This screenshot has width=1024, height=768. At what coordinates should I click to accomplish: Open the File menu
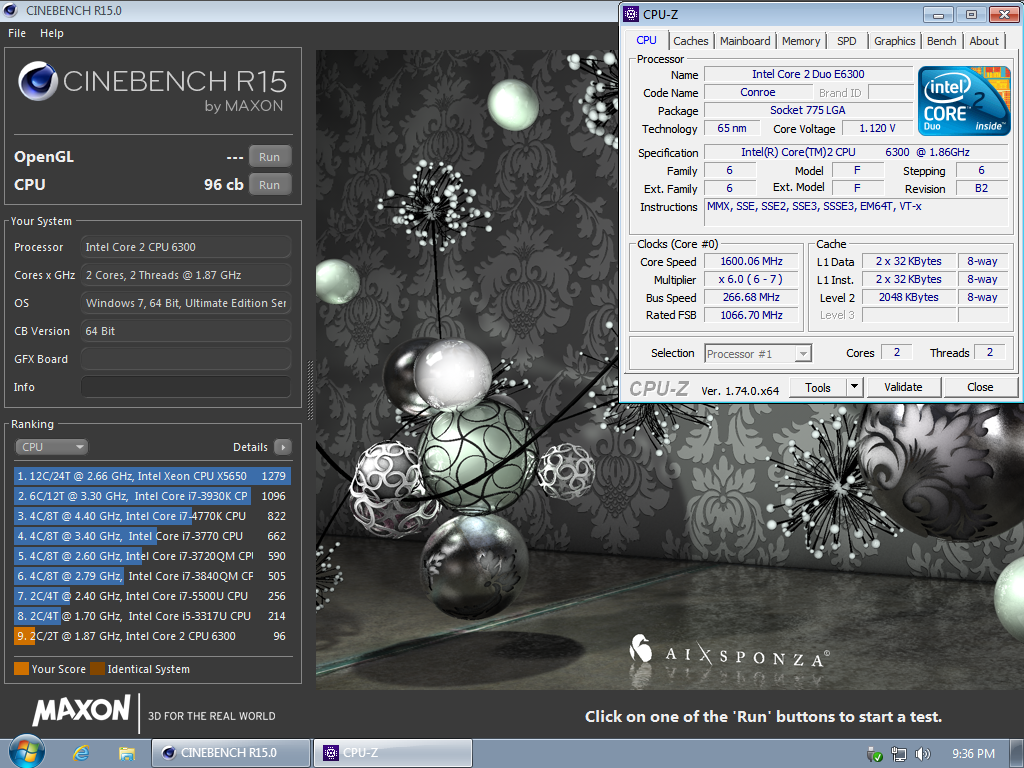(17, 33)
